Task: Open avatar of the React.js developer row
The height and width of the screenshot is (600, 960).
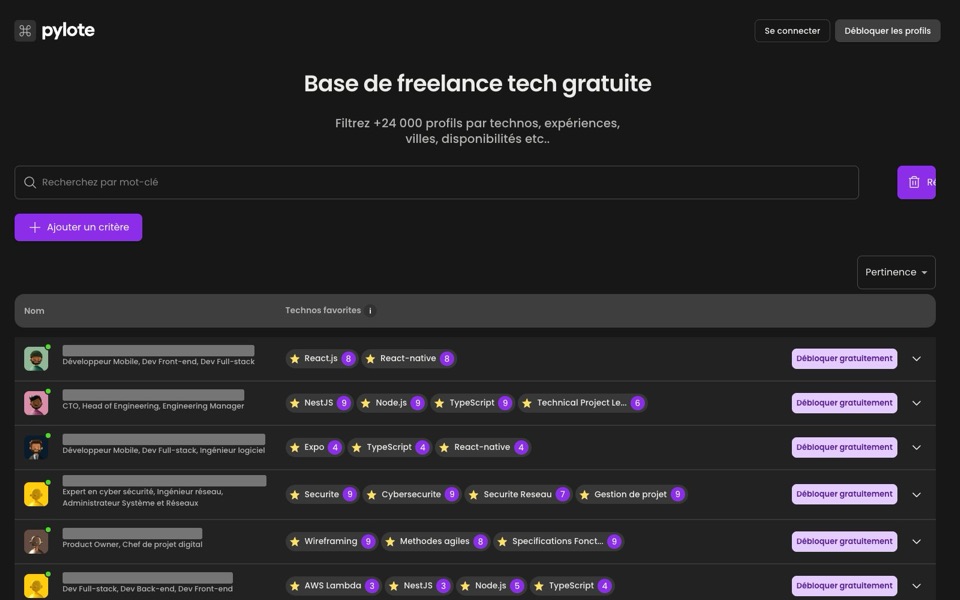Action: [36, 359]
